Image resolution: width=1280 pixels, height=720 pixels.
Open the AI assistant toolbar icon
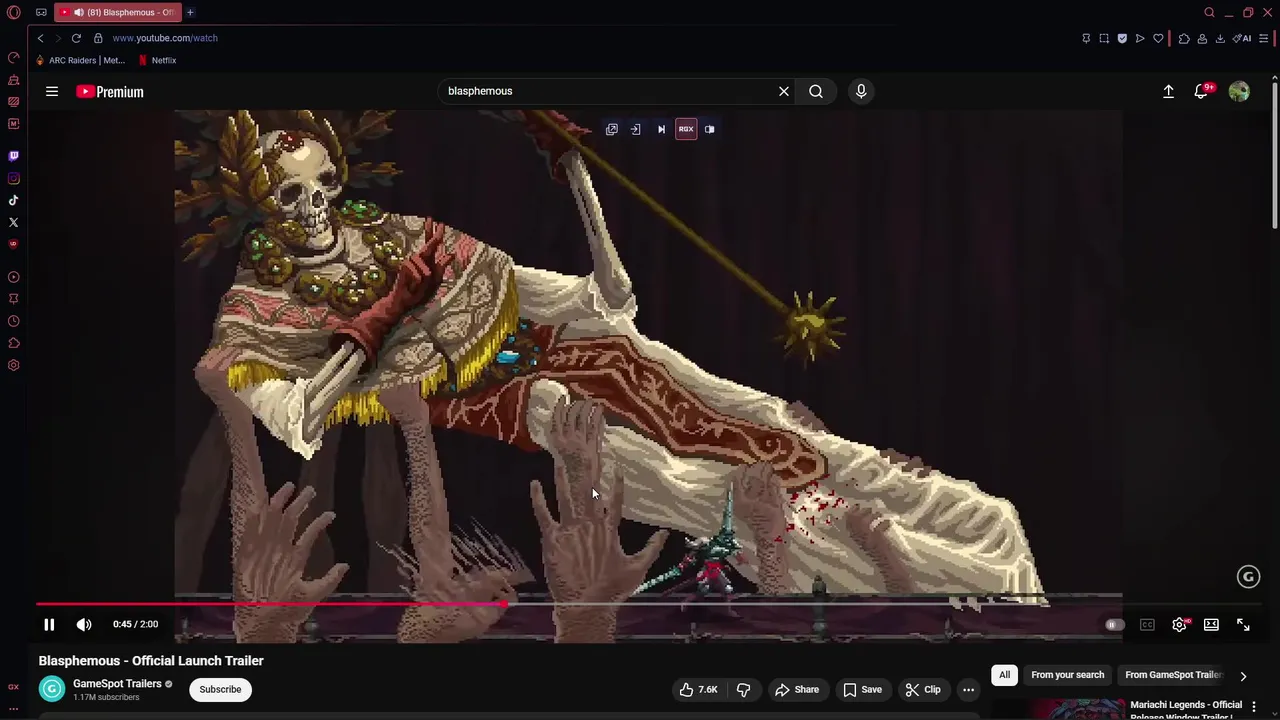pyautogui.click(x=1242, y=38)
